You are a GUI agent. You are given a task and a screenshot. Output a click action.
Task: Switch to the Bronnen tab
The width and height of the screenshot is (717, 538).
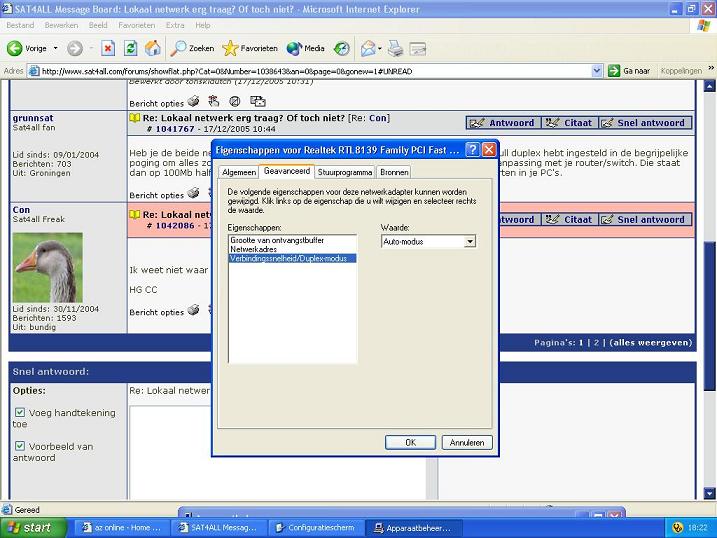[x=394, y=172]
